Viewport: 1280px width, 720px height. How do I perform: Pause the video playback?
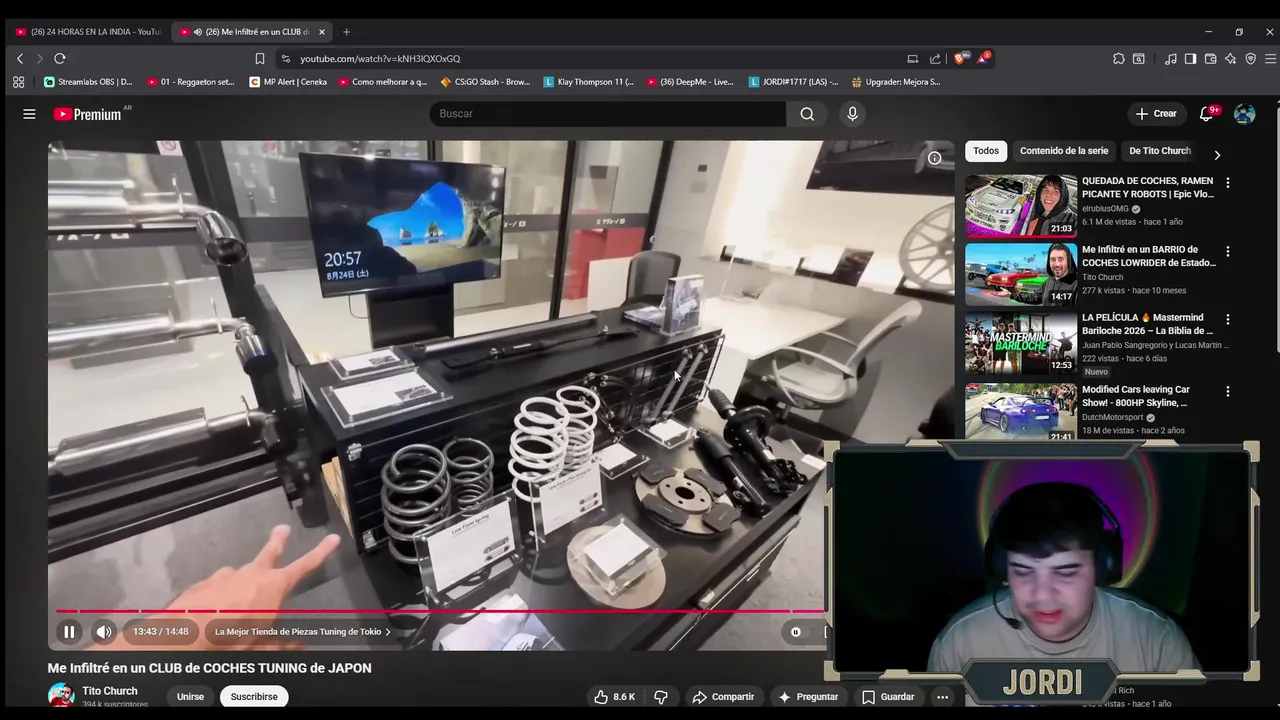[69, 632]
